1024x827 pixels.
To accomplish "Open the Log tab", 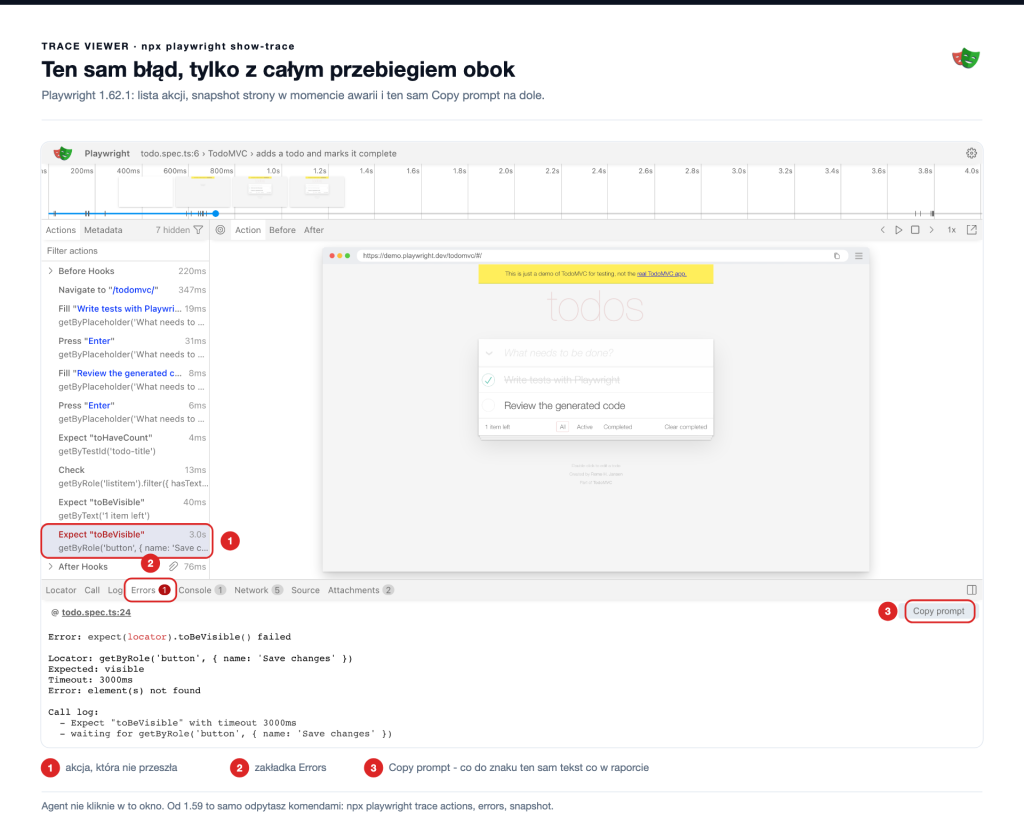I will click(x=115, y=590).
